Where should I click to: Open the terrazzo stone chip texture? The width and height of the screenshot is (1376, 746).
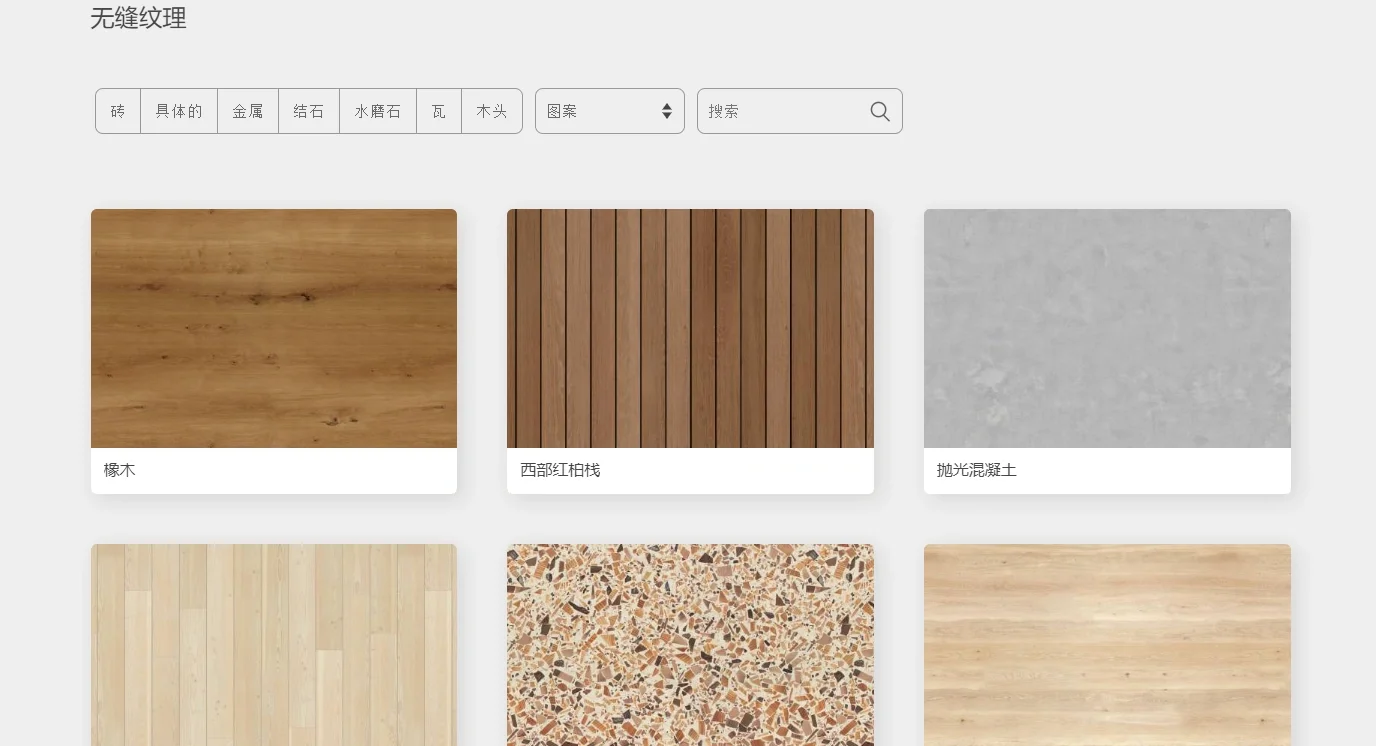click(x=690, y=645)
